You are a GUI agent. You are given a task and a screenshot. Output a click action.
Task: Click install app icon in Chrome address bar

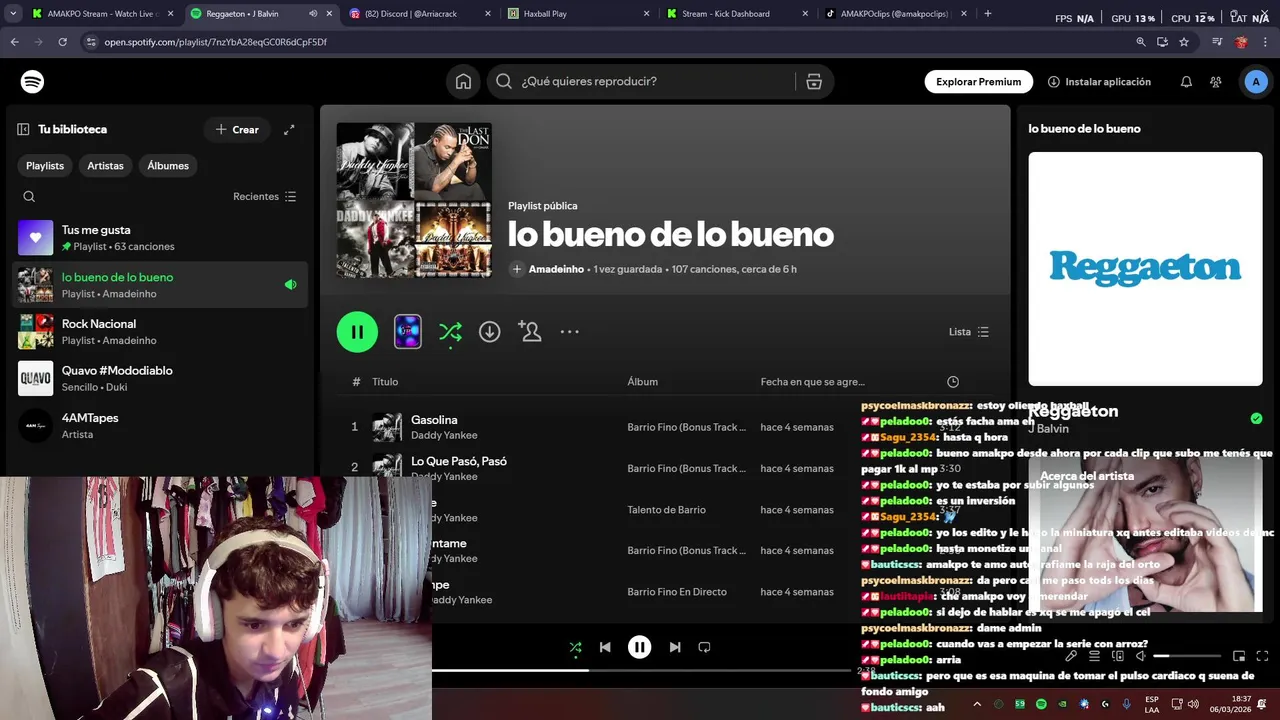click(x=1162, y=42)
